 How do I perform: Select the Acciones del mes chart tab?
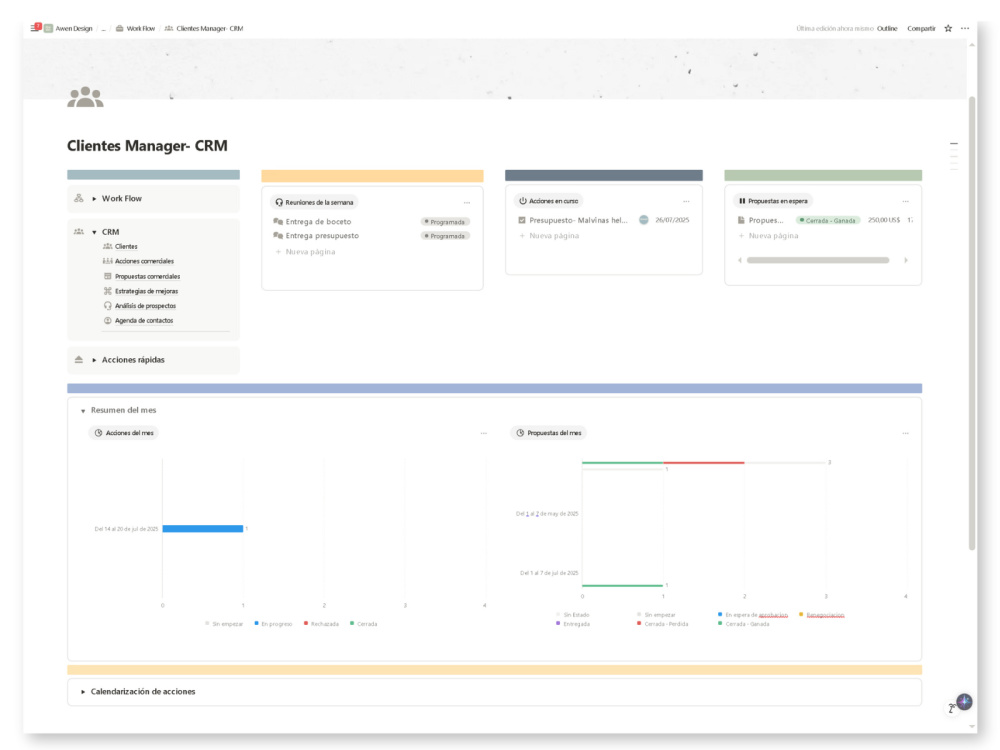coord(124,433)
